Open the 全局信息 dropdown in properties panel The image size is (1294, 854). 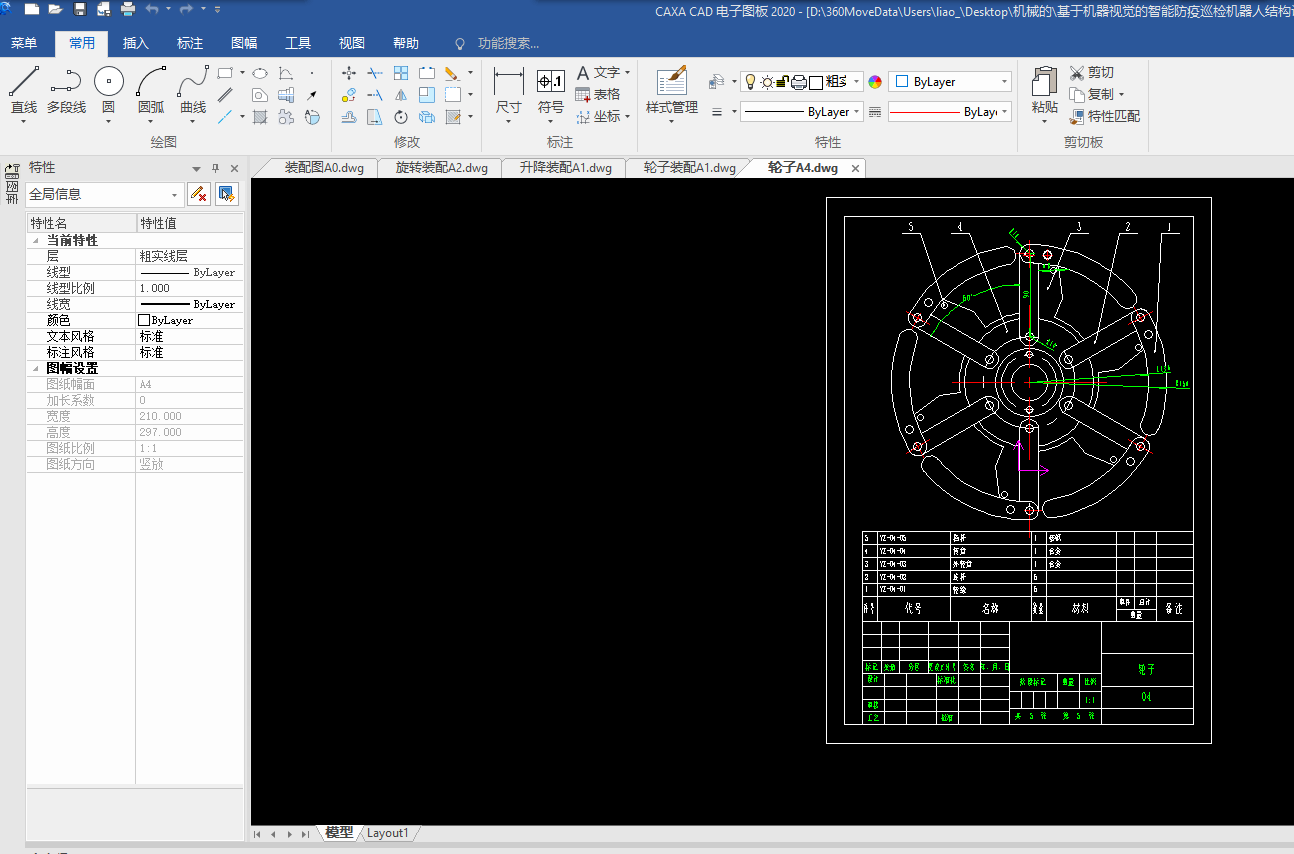pos(176,195)
